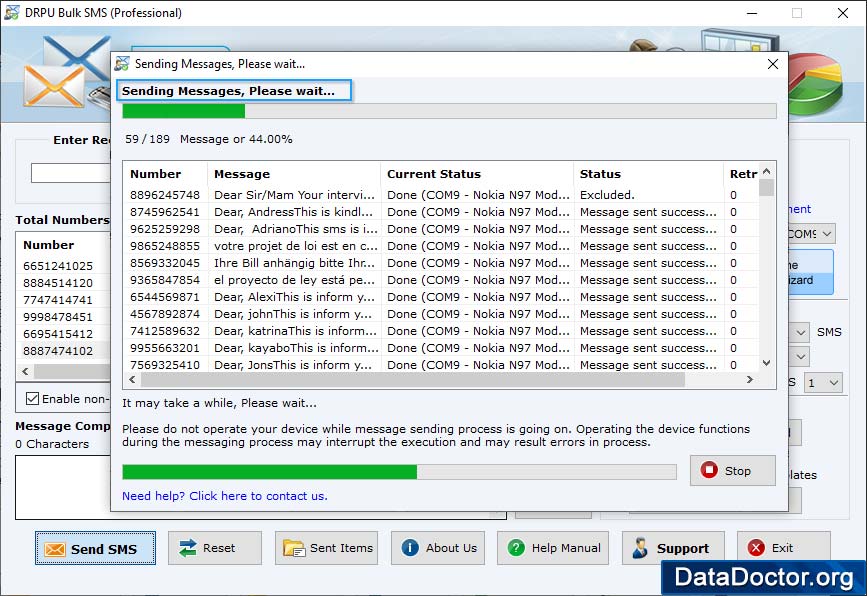
Task: Click the Reset button label
Action: click(x=219, y=548)
